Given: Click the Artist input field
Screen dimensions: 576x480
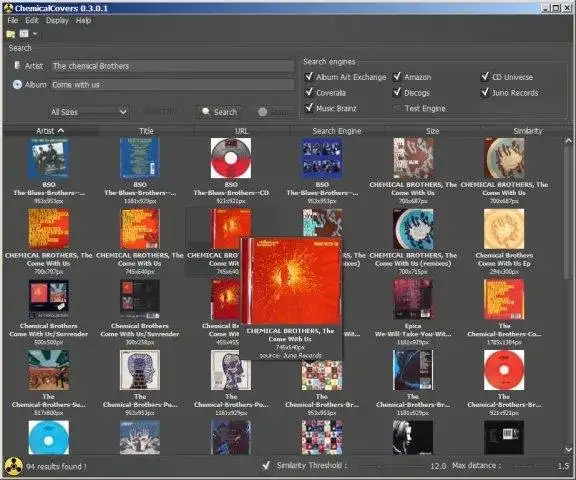Looking at the screenshot, I should (x=172, y=66).
